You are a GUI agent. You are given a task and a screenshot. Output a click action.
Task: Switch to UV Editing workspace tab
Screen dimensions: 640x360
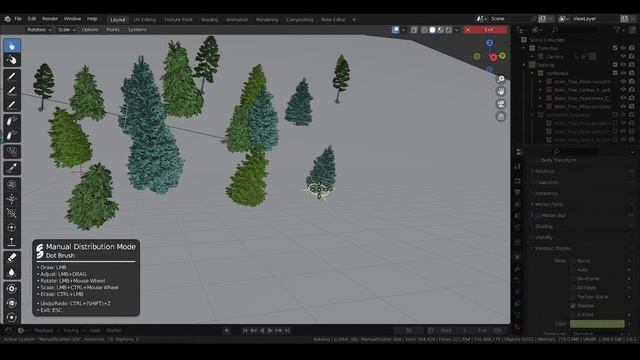(144, 20)
